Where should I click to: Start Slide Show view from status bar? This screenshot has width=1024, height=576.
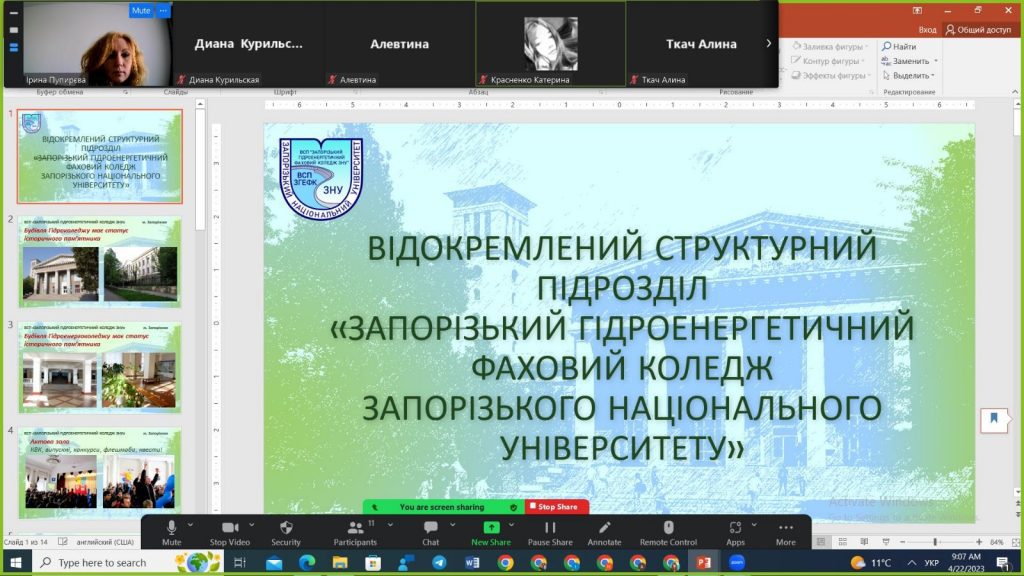886,542
